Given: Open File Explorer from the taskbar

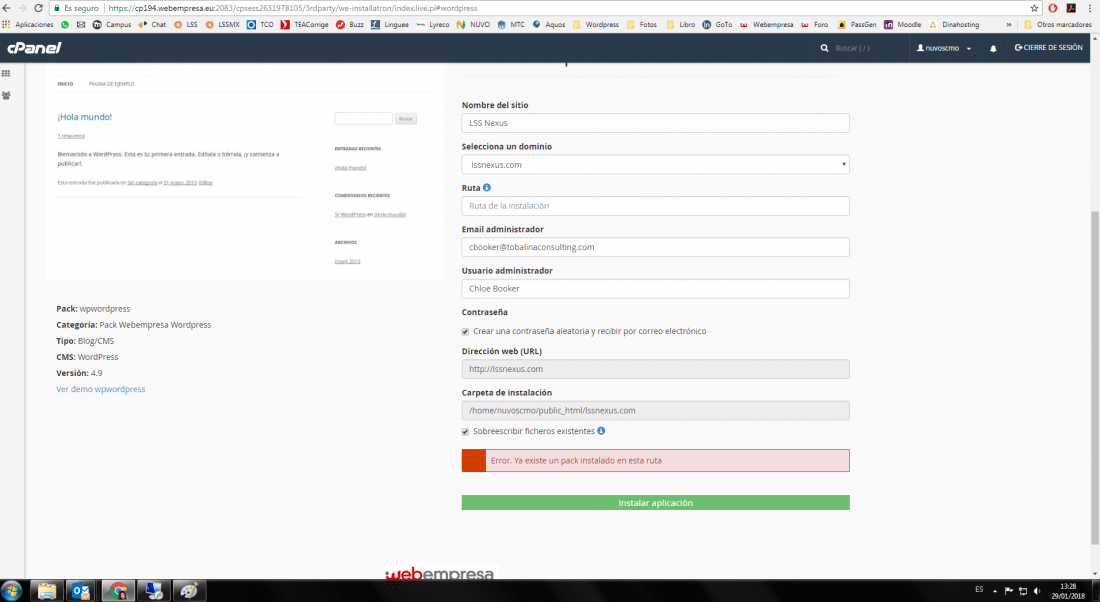Looking at the screenshot, I should pyautogui.click(x=46, y=591).
